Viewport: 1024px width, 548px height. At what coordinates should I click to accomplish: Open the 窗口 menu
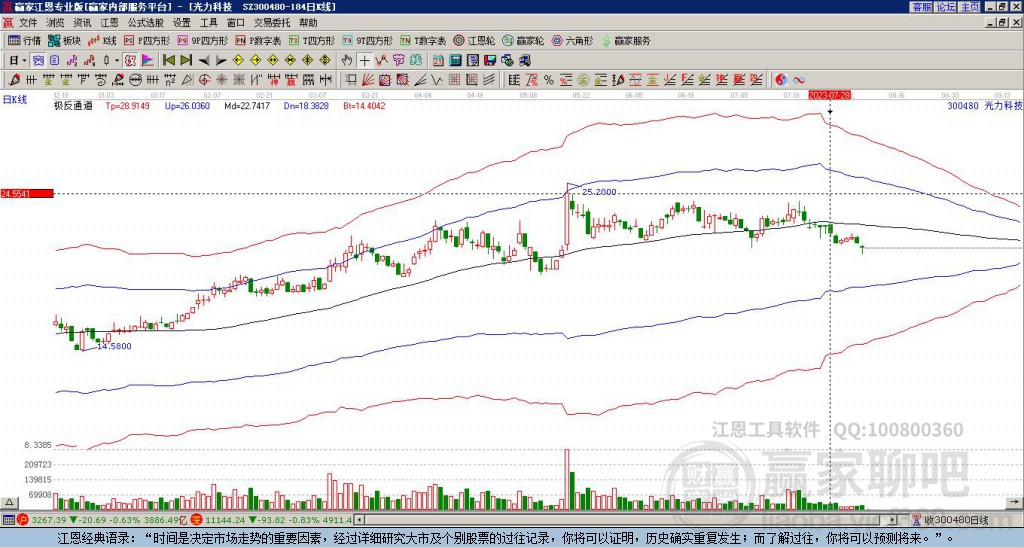point(236,23)
